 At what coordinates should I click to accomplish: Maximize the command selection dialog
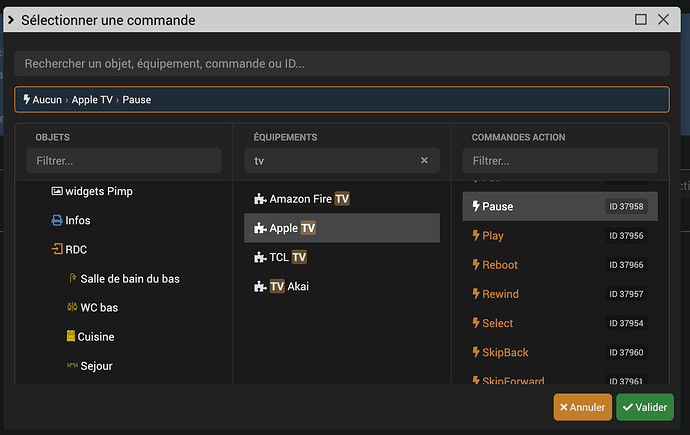[x=641, y=19]
